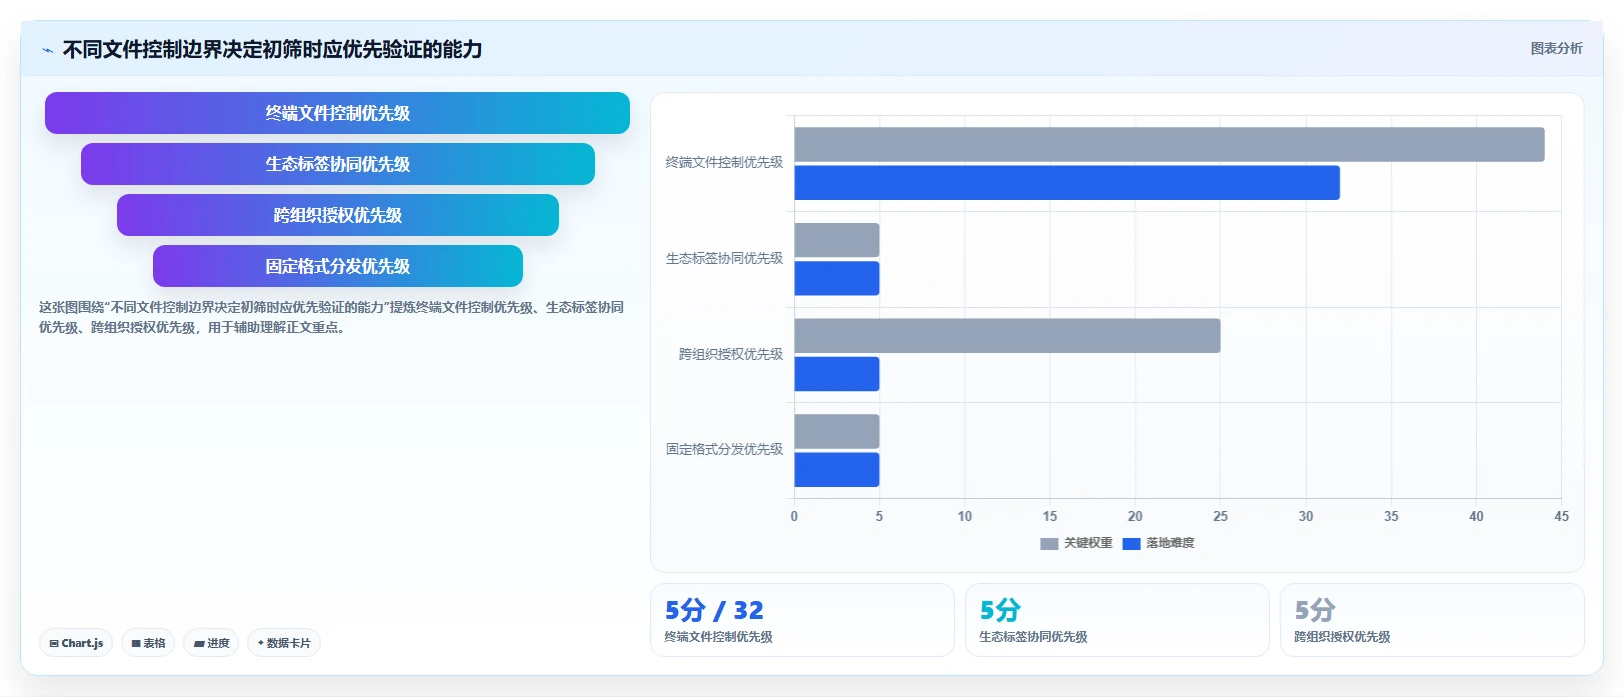Image resolution: width=1624 pixels, height=697 pixels.
Task: Click the blue 落地难度 legend color swatch
Action: 1131,544
